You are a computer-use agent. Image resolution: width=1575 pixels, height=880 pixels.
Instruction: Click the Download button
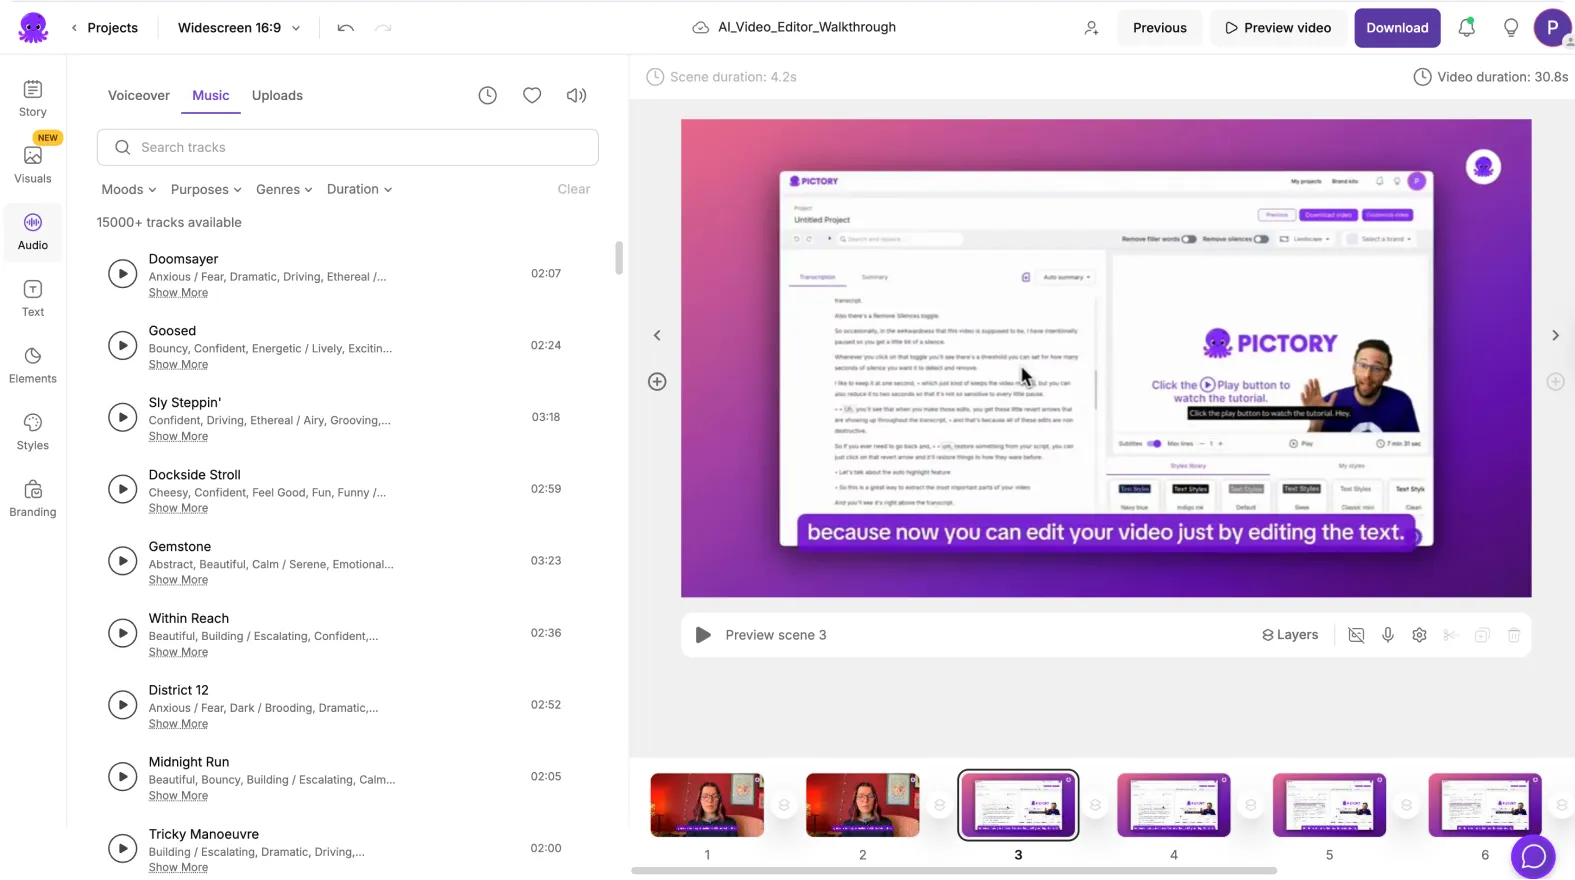pos(1396,28)
